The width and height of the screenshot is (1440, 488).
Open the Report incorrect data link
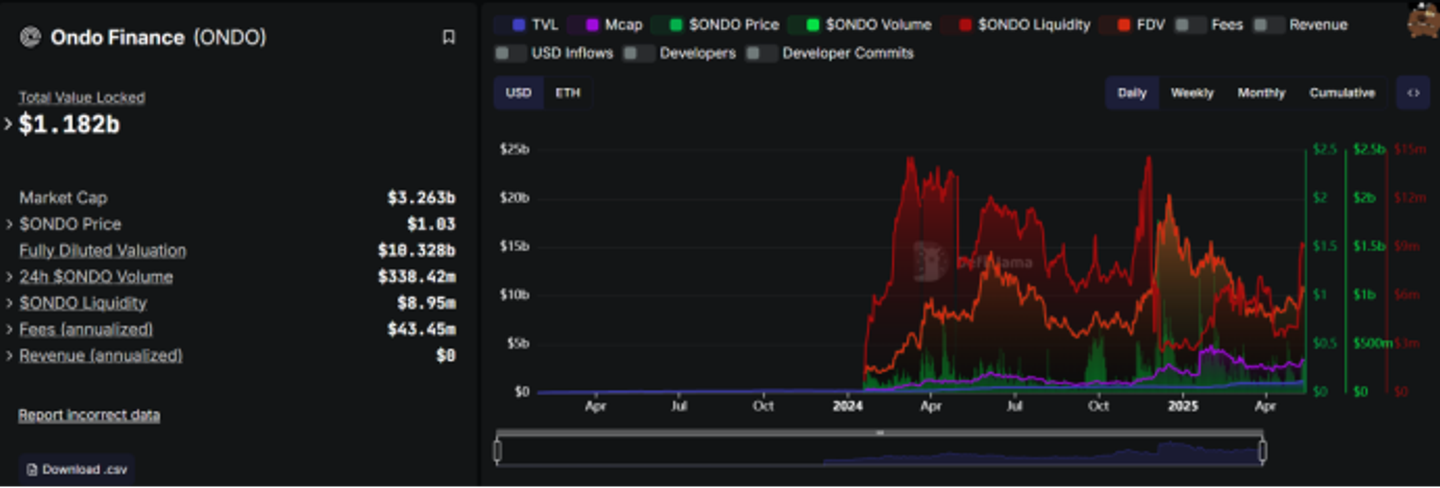coord(89,415)
